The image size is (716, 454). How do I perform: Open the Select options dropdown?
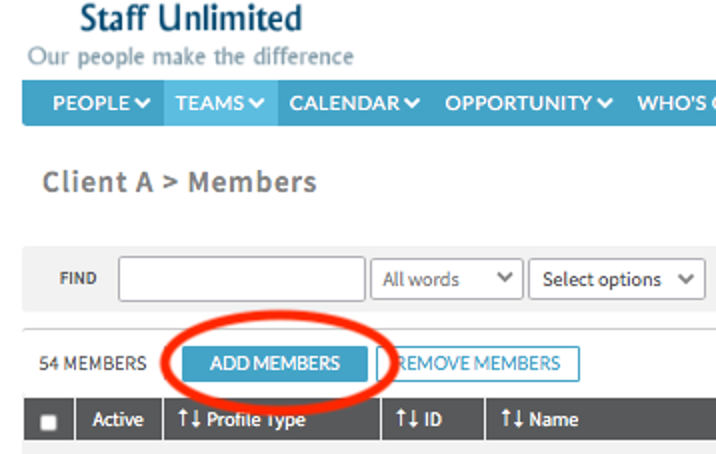pyautogui.click(x=617, y=279)
